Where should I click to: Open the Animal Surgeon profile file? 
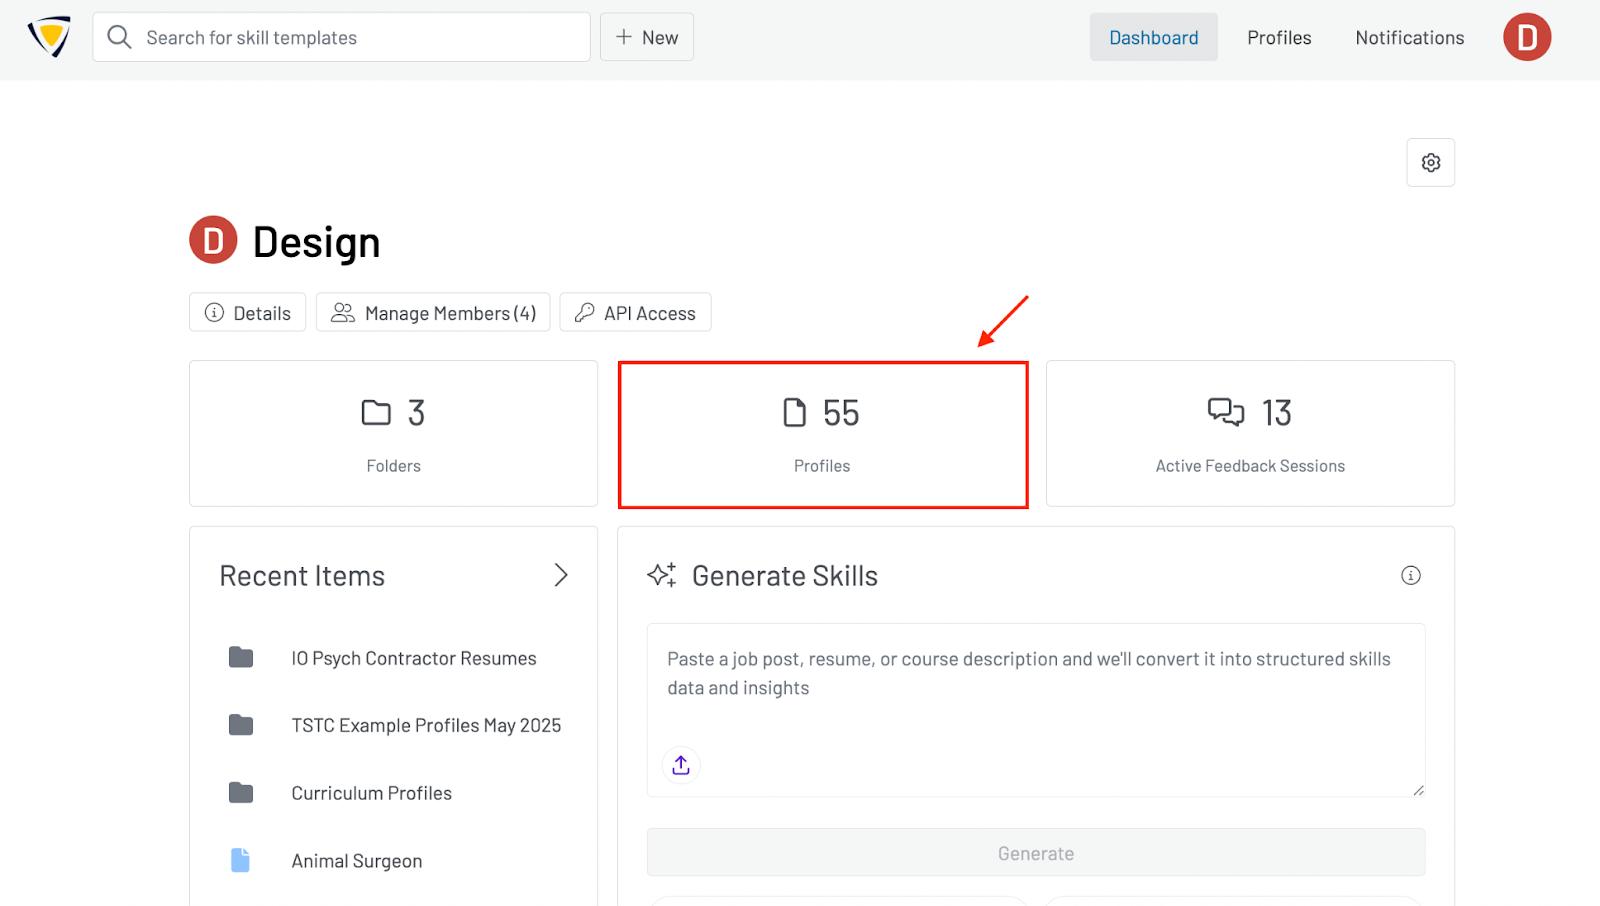pos(356,861)
